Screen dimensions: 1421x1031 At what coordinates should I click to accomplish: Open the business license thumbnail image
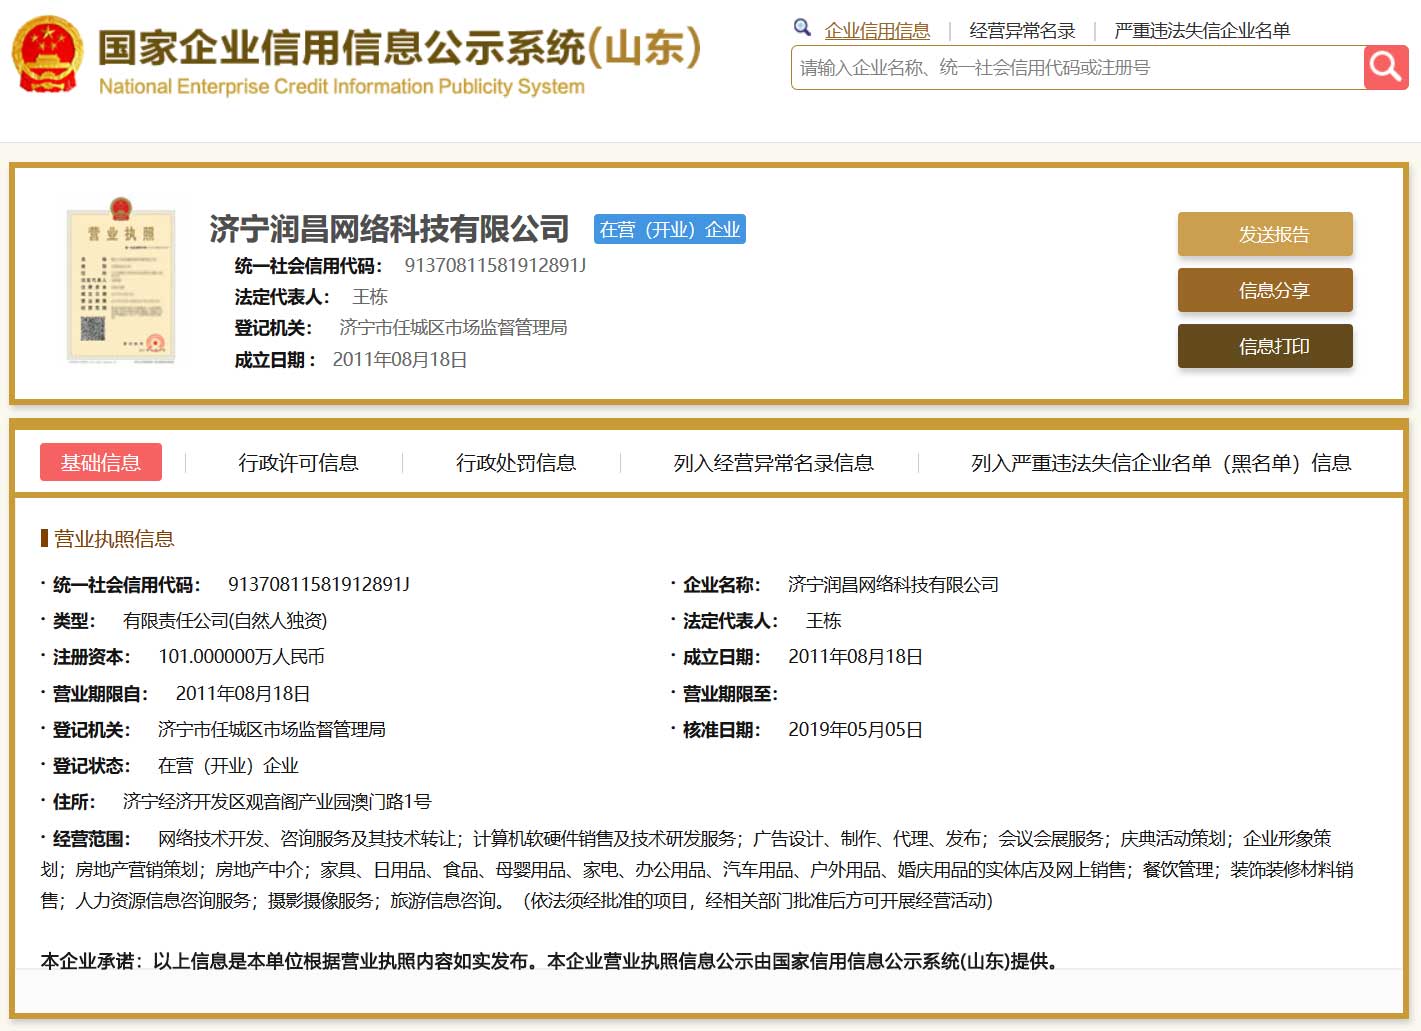tap(121, 280)
